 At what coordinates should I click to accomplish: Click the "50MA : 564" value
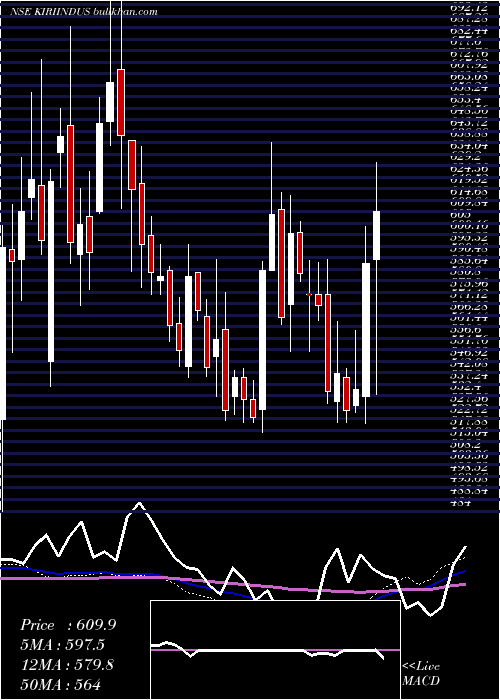(60, 684)
